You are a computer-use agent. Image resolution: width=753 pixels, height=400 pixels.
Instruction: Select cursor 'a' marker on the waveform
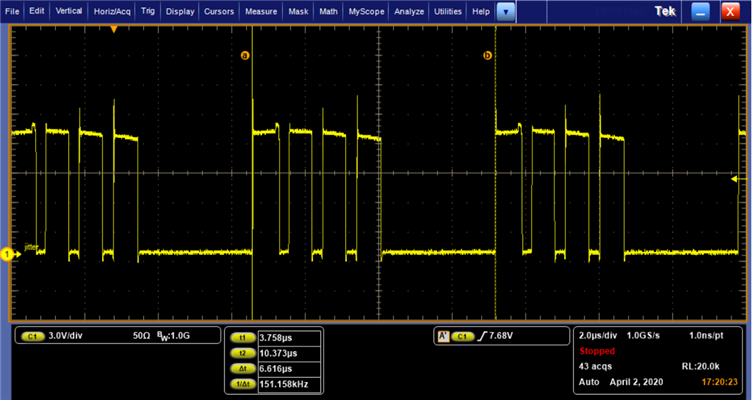[x=244, y=56]
